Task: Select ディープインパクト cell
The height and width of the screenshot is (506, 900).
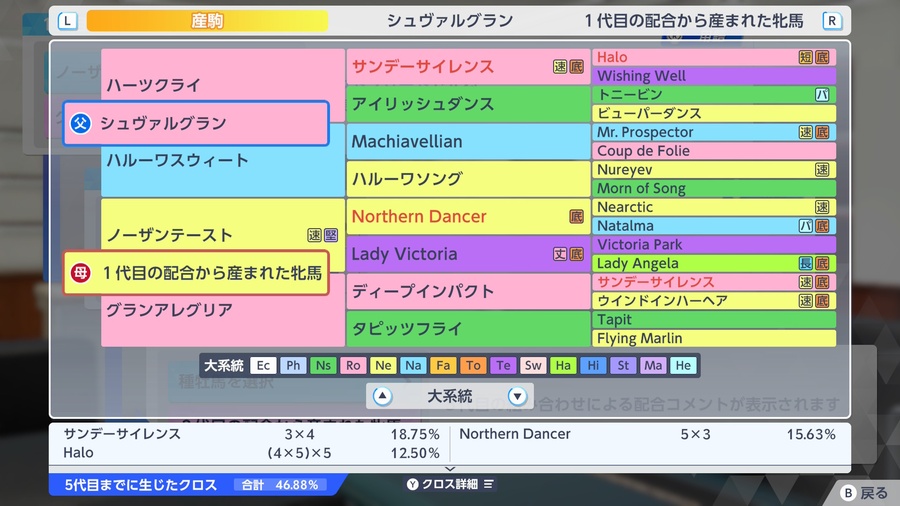Action: click(x=468, y=291)
